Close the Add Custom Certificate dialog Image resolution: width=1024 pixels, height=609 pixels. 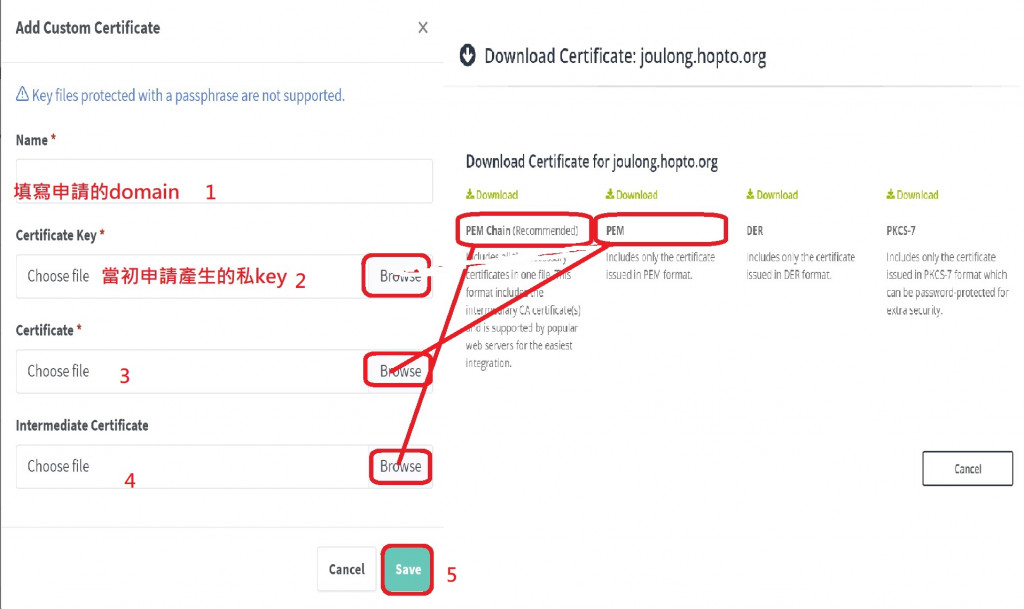click(x=423, y=27)
